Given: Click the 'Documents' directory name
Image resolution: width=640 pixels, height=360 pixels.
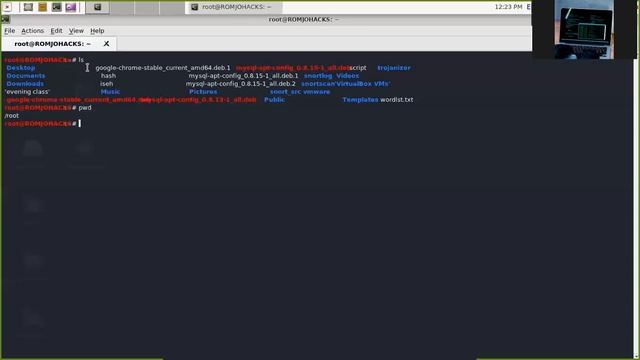Looking at the screenshot, I should (26, 76).
